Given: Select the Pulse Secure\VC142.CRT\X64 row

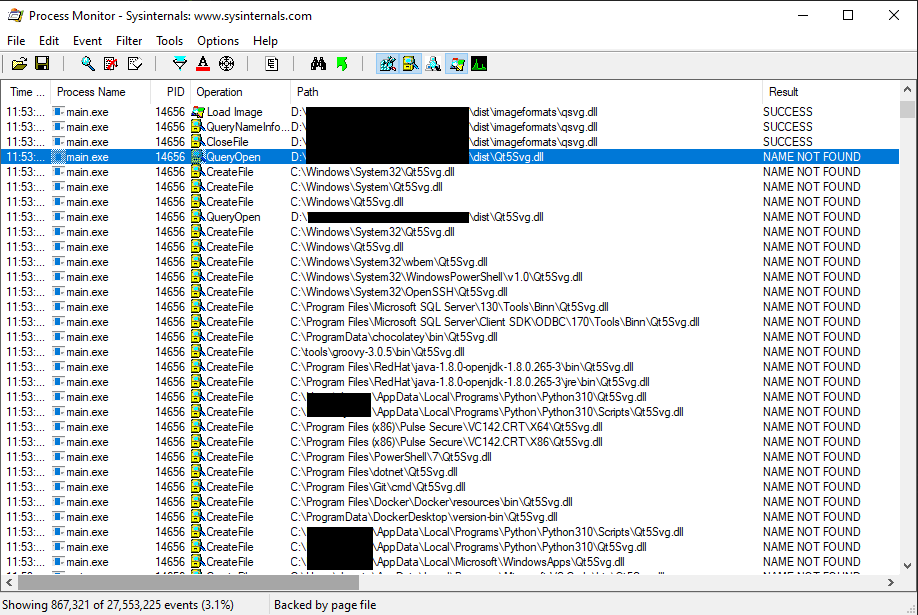Looking at the screenshot, I should pos(450,427).
